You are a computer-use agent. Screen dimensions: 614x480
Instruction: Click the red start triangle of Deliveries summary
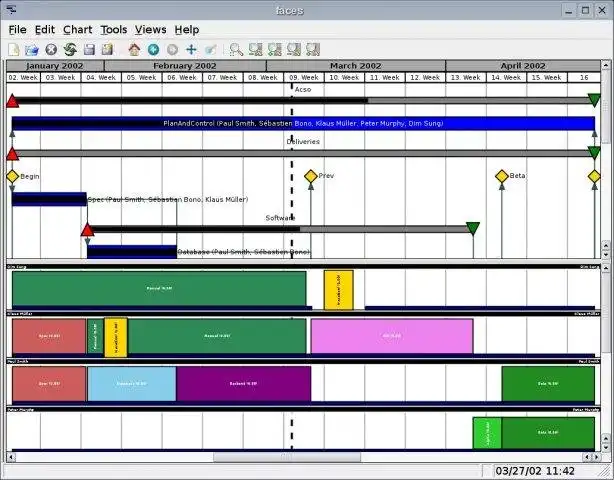(13, 154)
